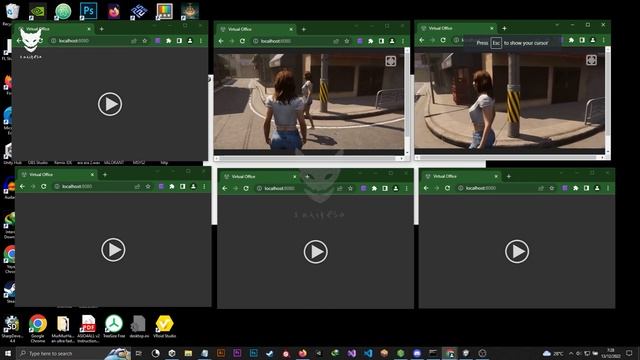The width and height of the screenshot is (640, 360).
Task: Open the weather widget showing 28°C
Action: coord(553,353)
